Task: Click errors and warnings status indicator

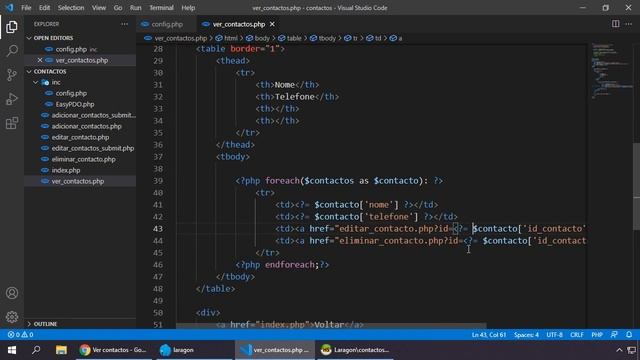Action: tap(20, 335)
